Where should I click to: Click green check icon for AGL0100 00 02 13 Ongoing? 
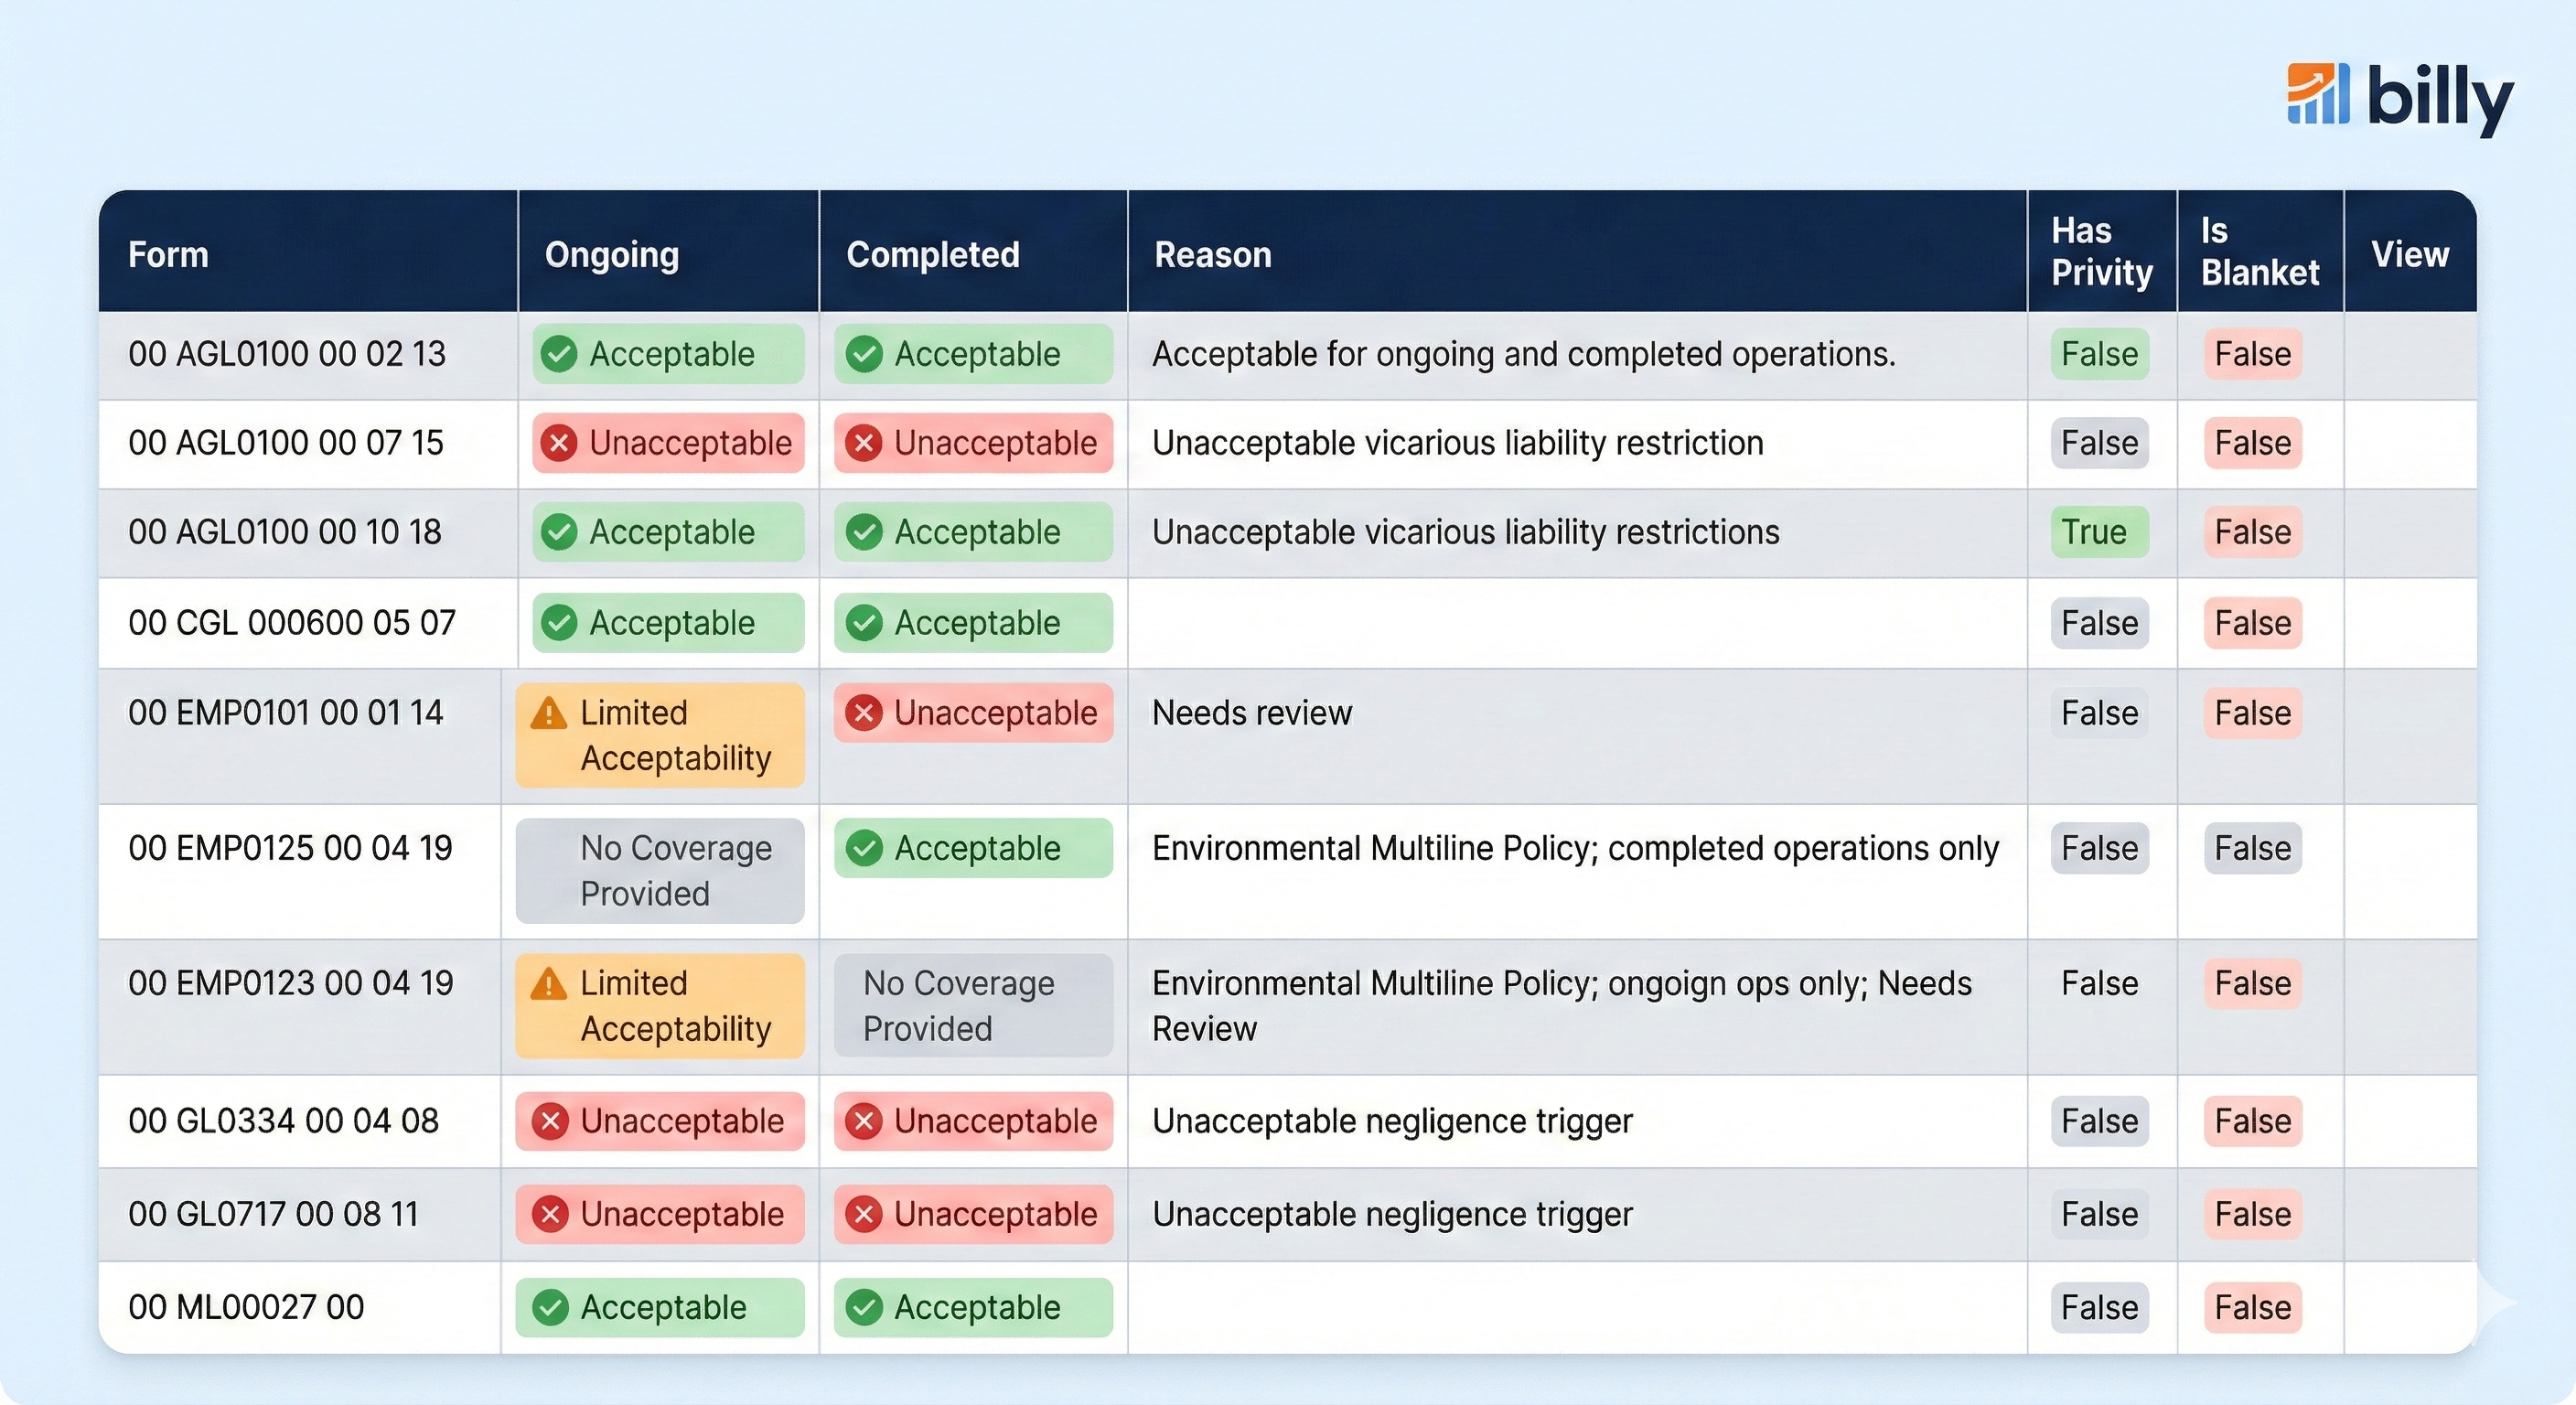559,354
